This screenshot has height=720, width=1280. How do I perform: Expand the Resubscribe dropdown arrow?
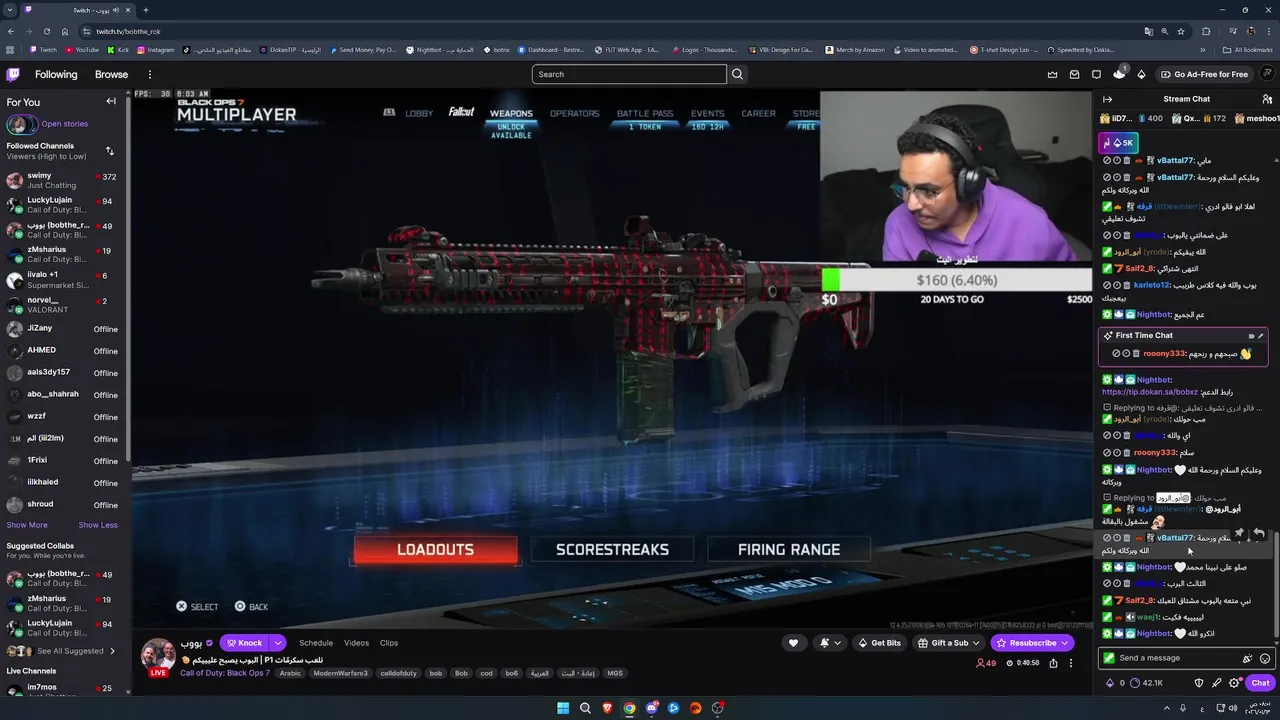tap(1065, 643)
